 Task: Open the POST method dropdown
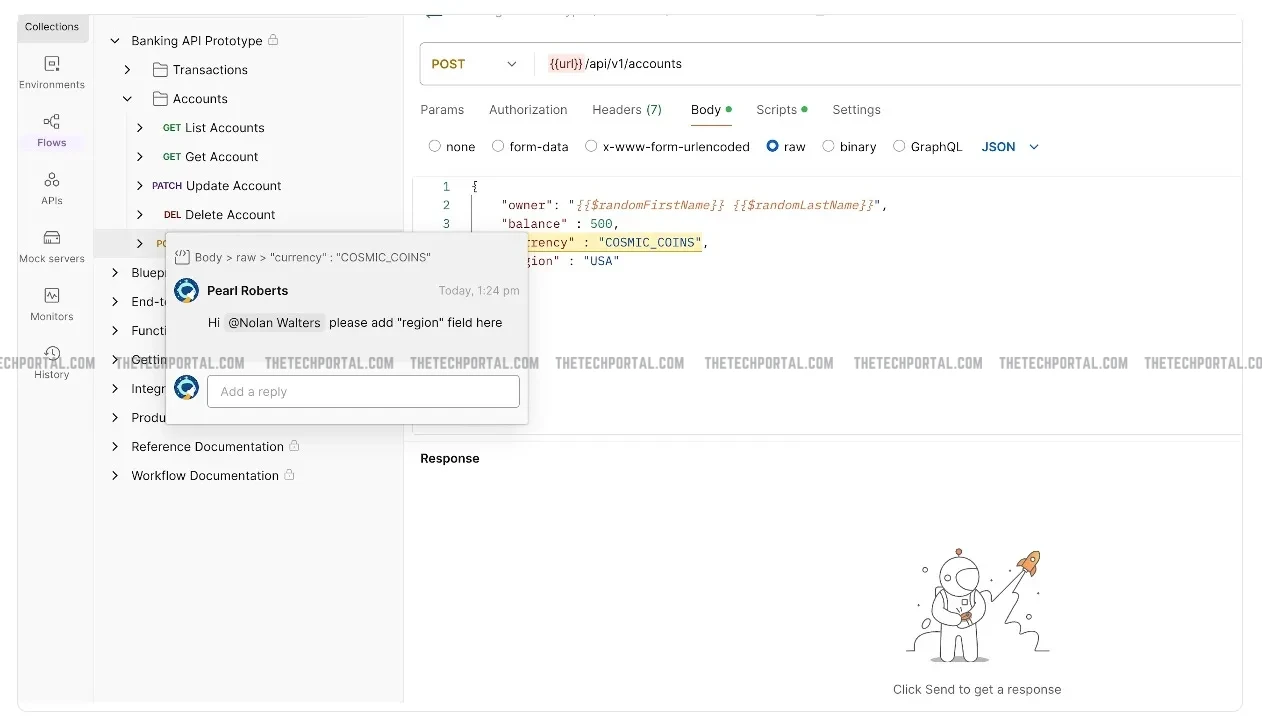[475, 64]
